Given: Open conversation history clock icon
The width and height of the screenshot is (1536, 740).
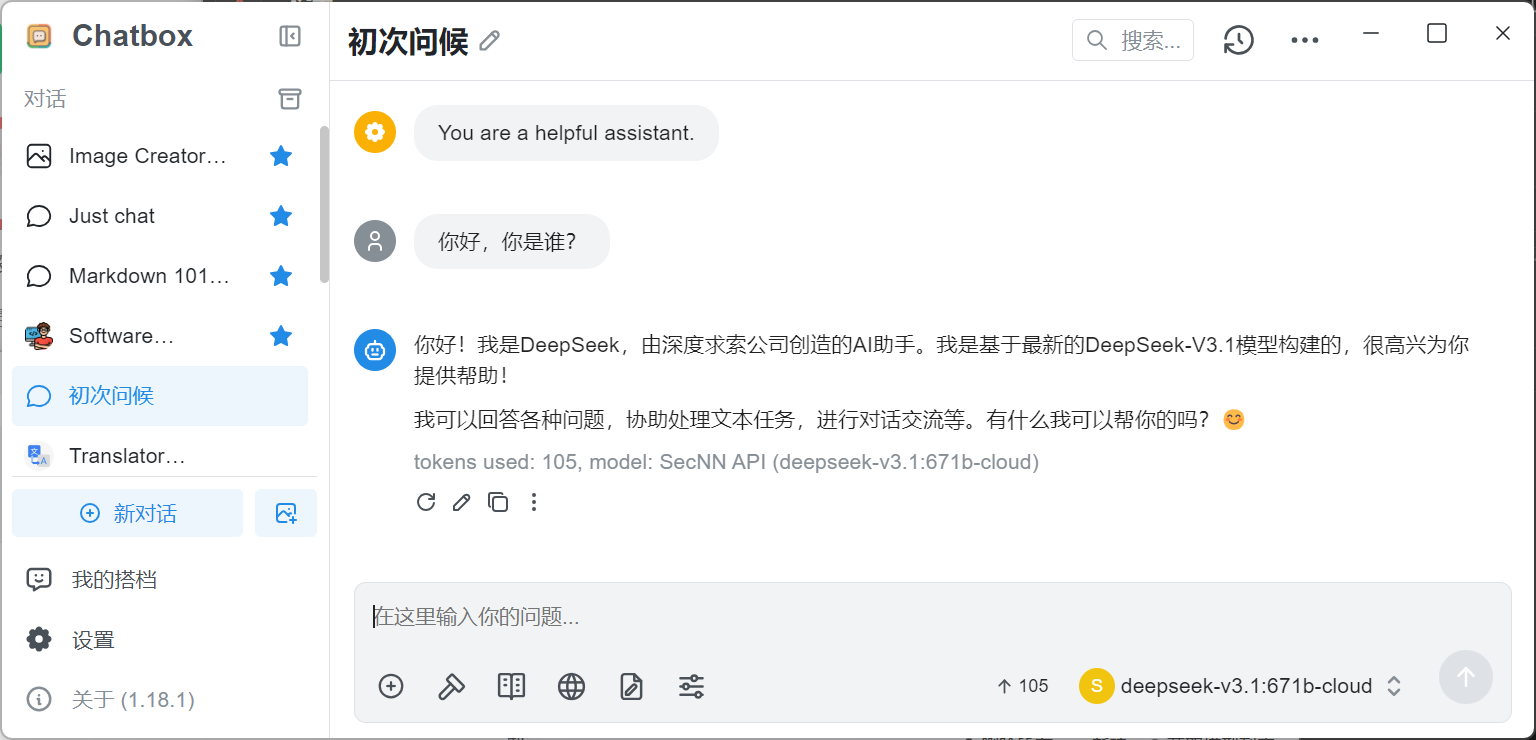Looking at the screenshot, I should click(1239, 40).
